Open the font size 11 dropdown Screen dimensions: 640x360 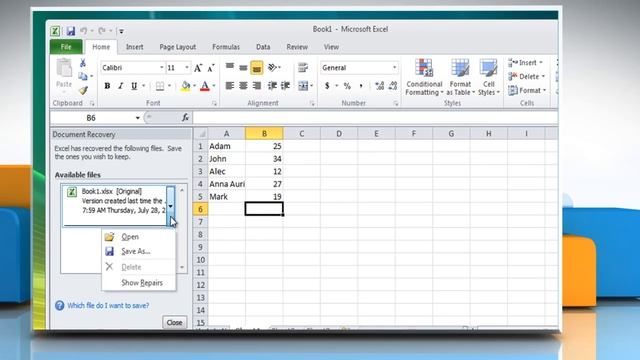187,68
